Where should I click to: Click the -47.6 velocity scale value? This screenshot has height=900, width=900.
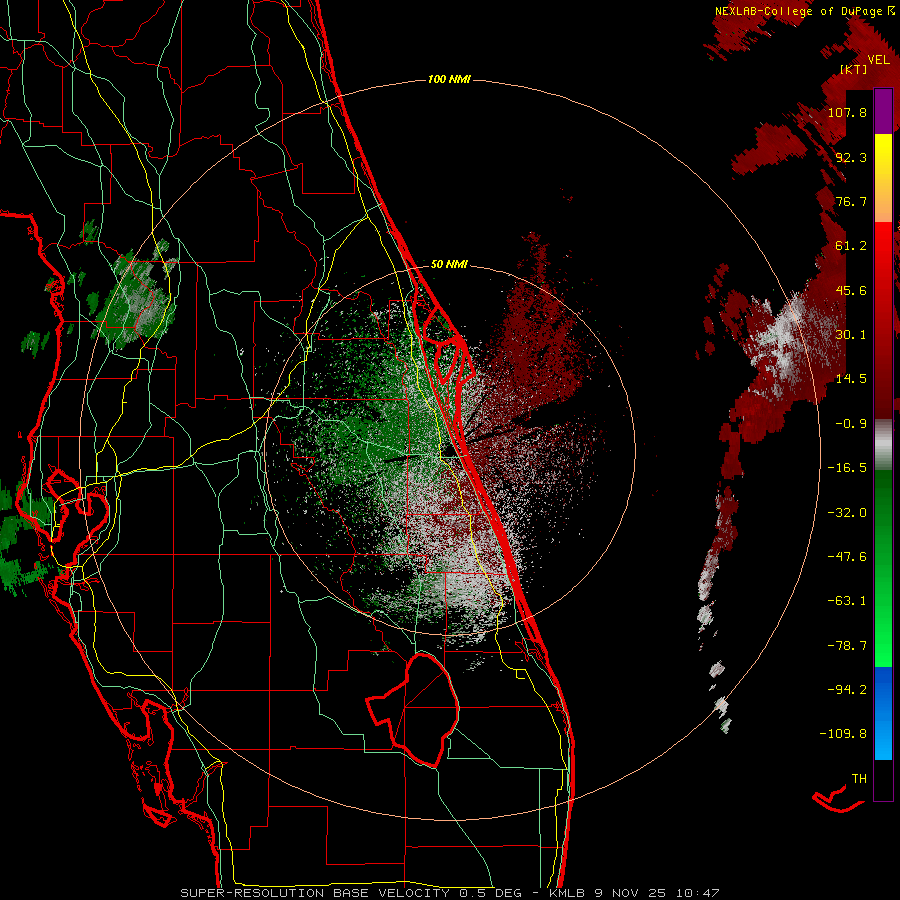point(847,557)
